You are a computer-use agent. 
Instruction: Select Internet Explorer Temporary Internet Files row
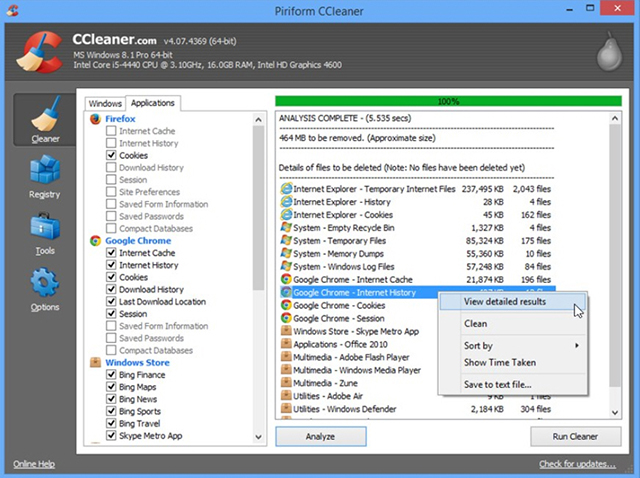(x=417, y=189)
